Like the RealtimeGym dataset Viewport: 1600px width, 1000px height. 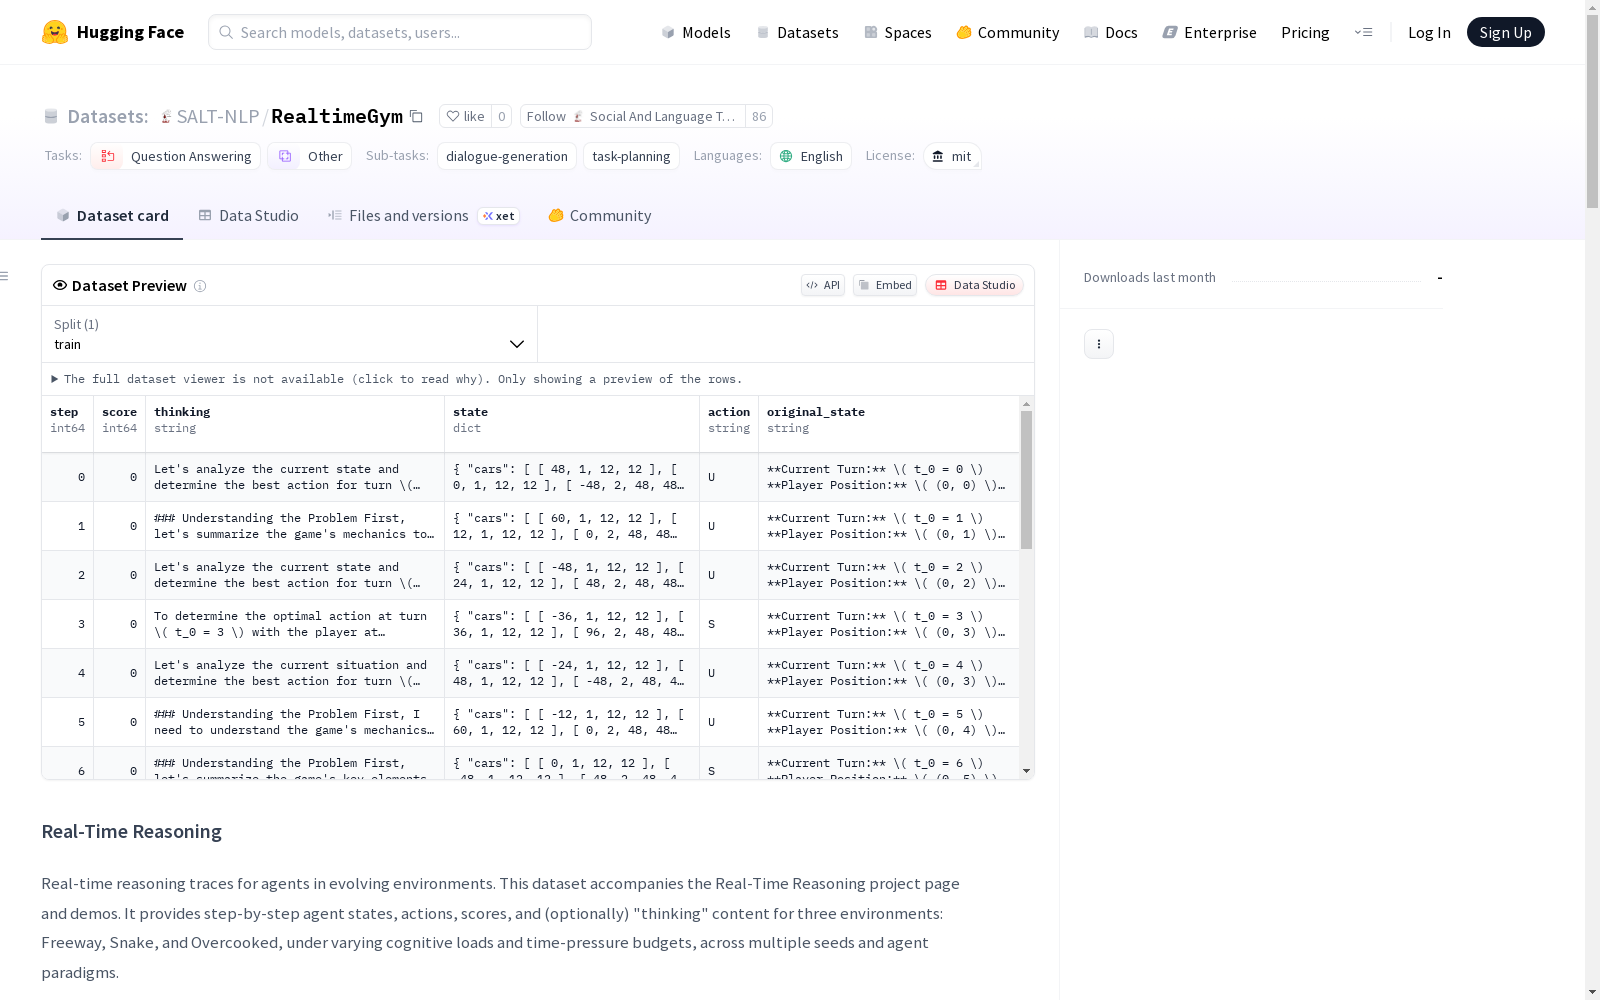[465, 116]
